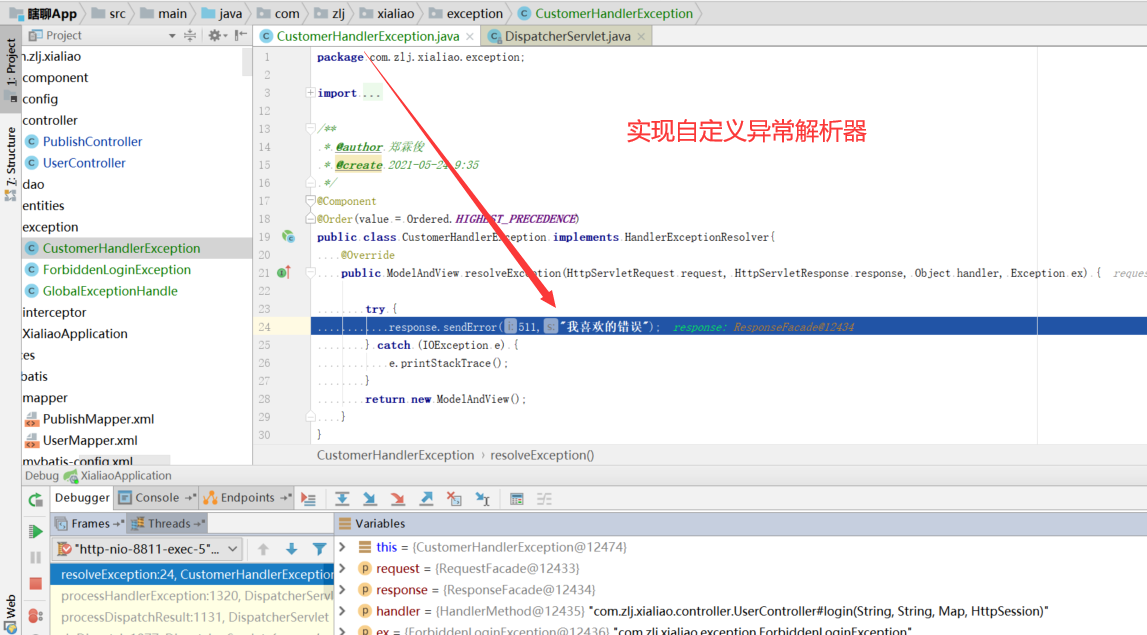Expand the 'request' variable node
Image resolution: width=1147 pixels, height=635 pixels.
click(342, 568)
